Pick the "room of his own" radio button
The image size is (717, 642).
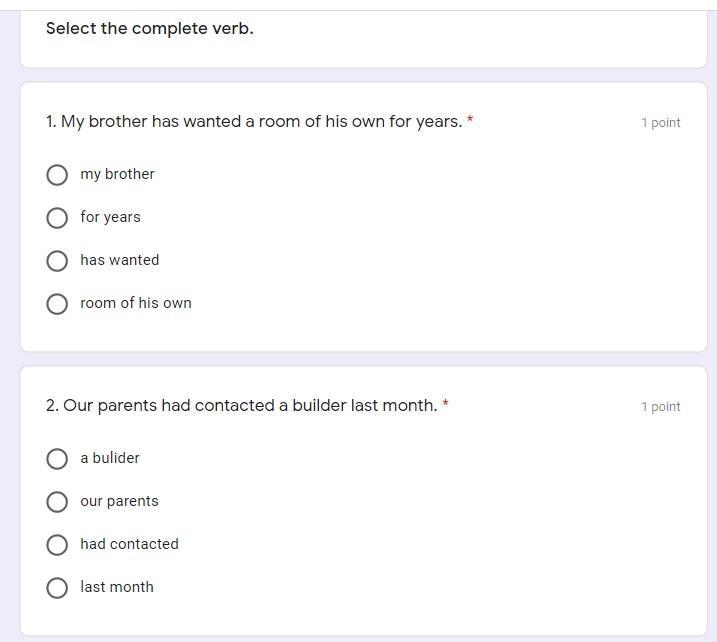pyautogui.click(x=57, y=304)
